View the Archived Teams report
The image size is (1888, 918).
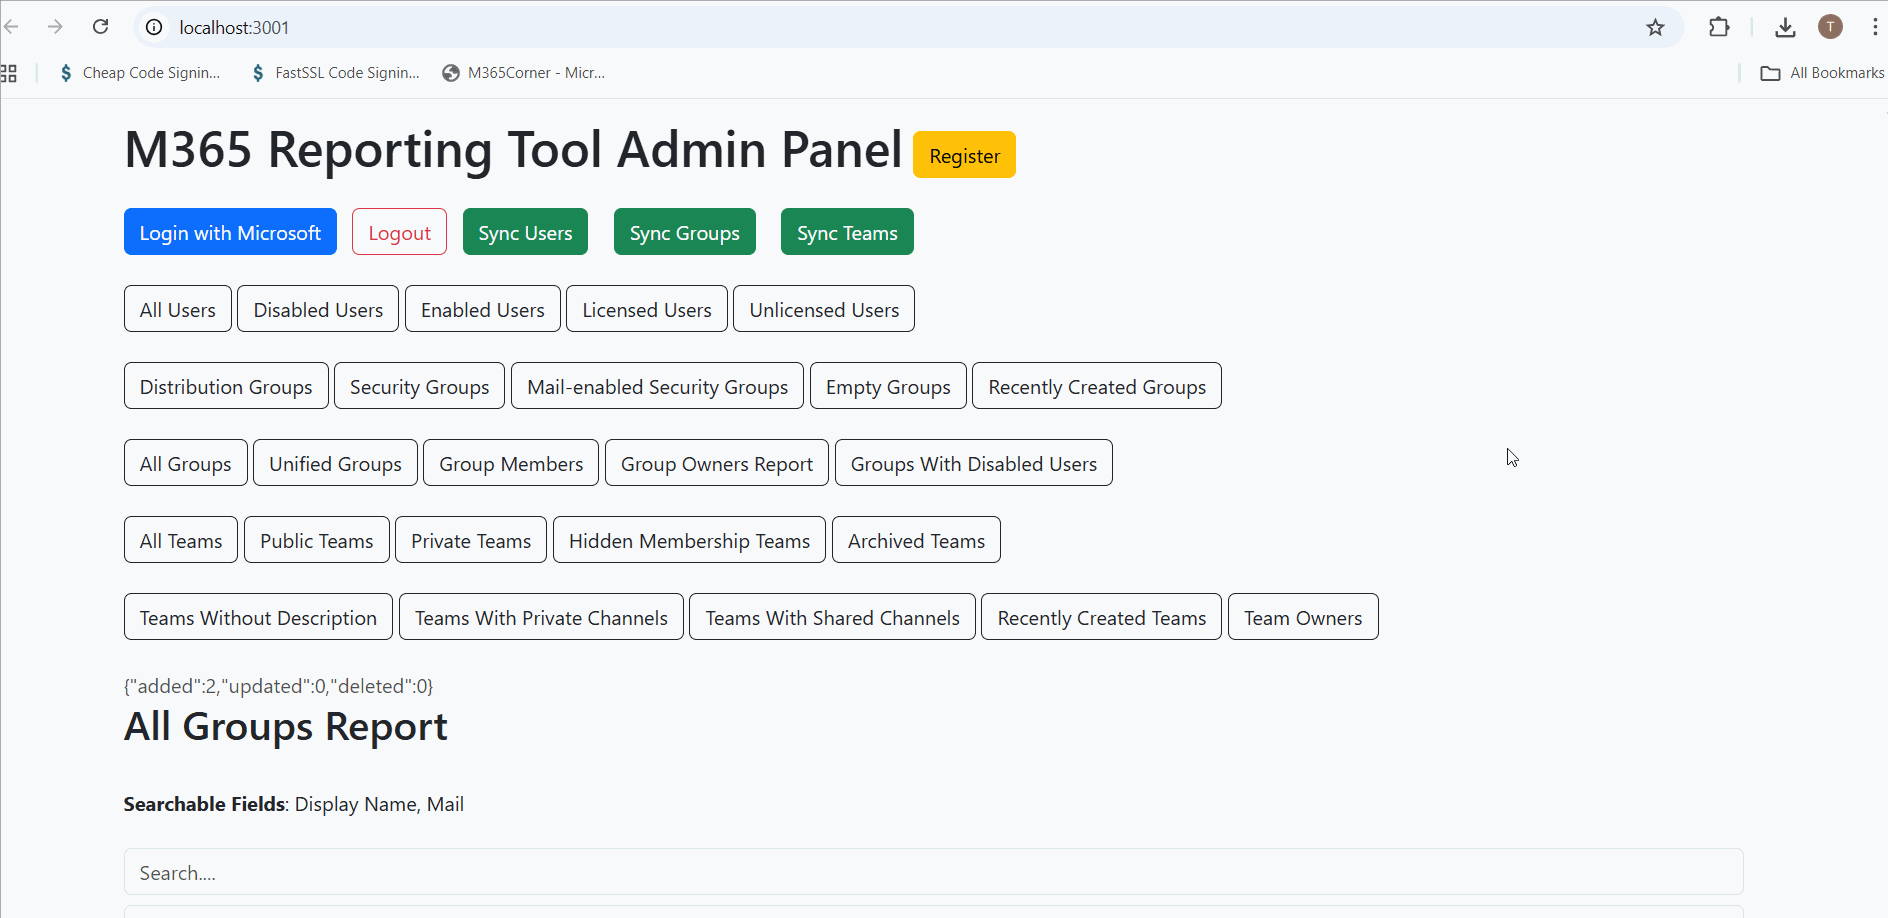(x=916, y=540)
